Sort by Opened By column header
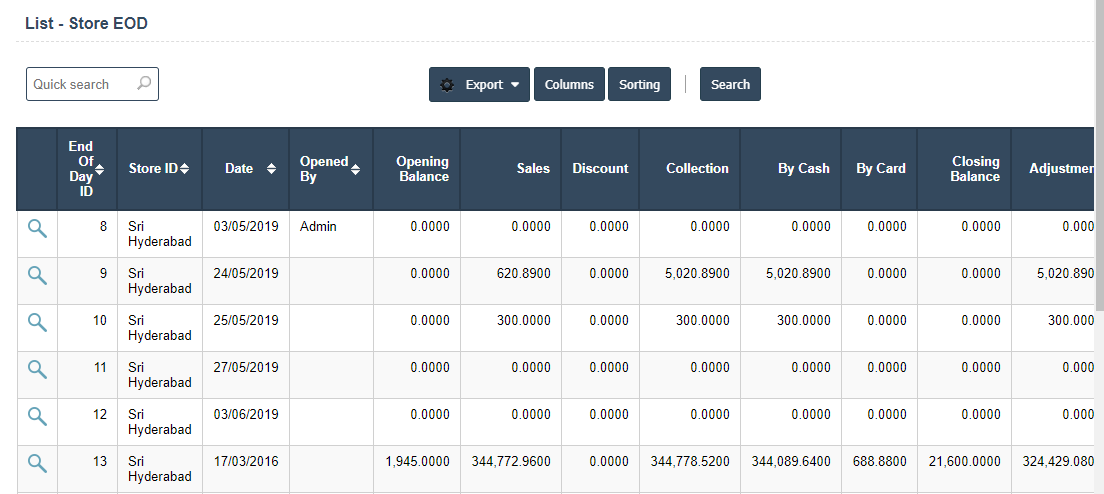Screen dimensions: 1104x494 coord(330,168)
